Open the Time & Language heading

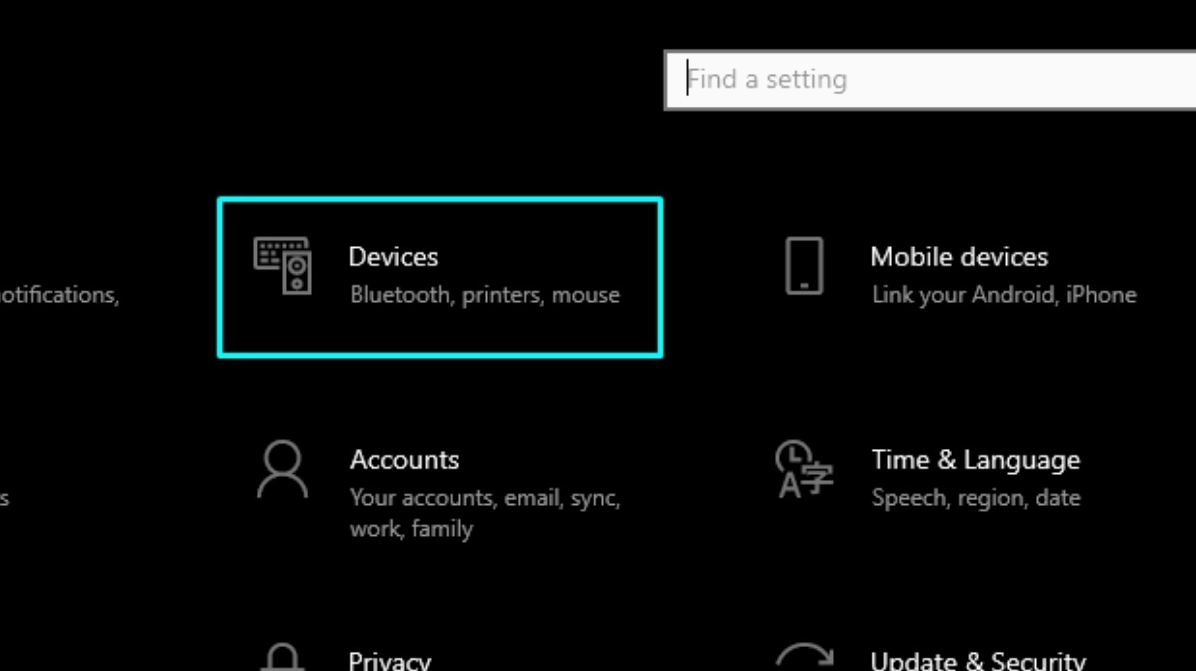975,460
